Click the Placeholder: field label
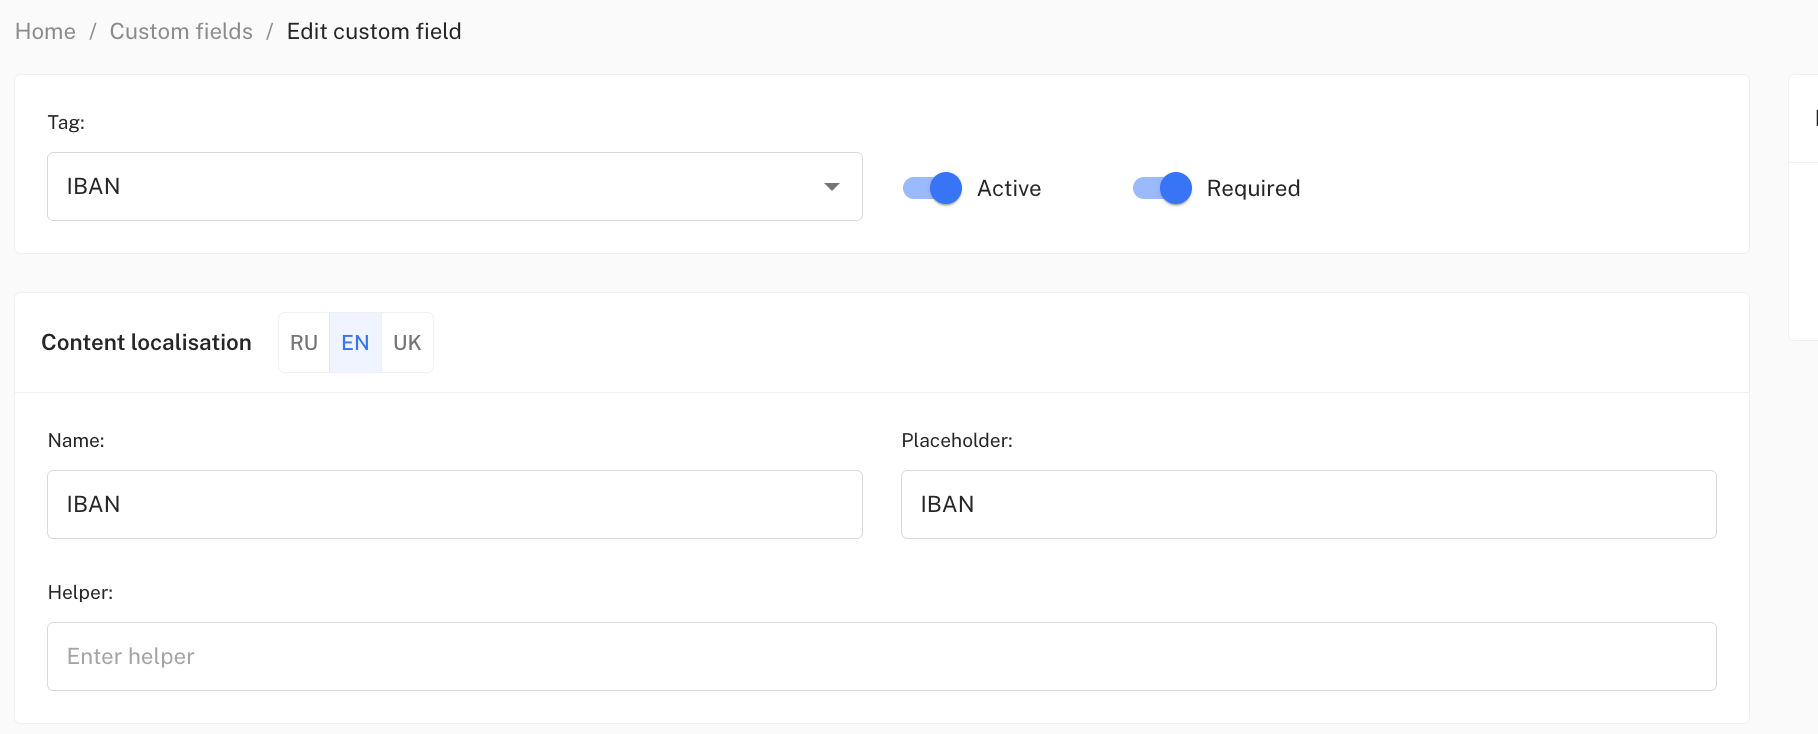The height and width of the screenshot is (734, 1818). tap(956, 441)
